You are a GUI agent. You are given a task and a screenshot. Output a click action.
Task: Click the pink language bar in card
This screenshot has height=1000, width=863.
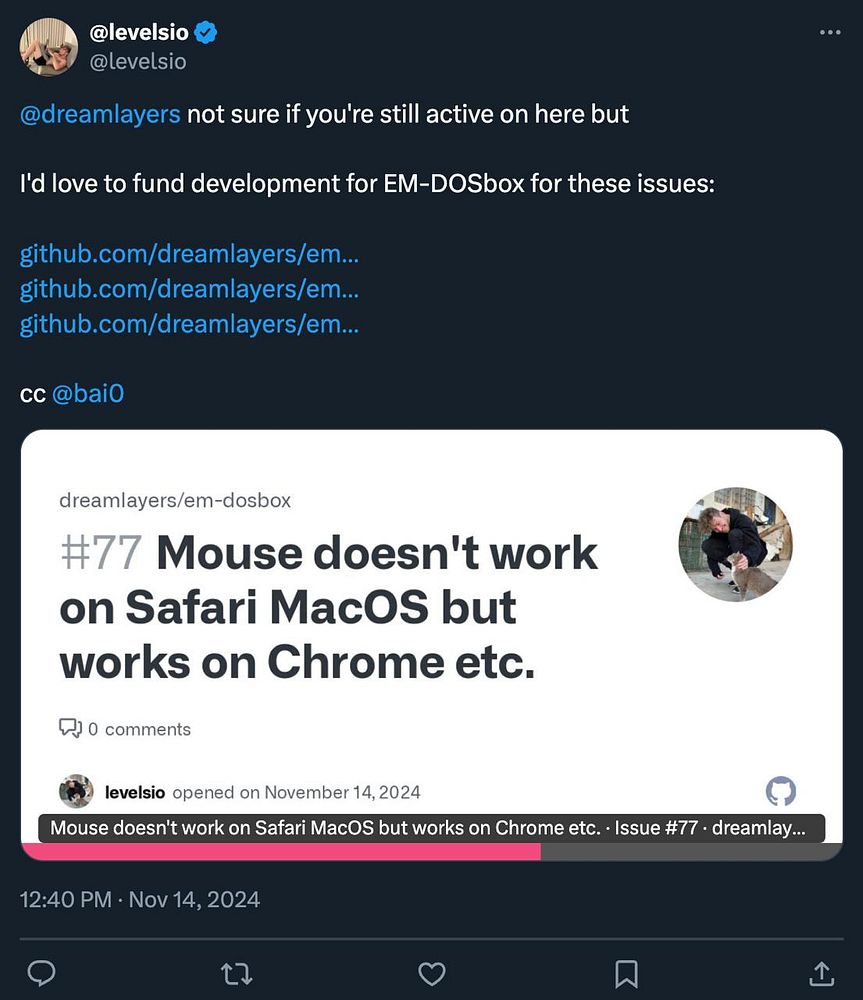(x=281, y=851)
